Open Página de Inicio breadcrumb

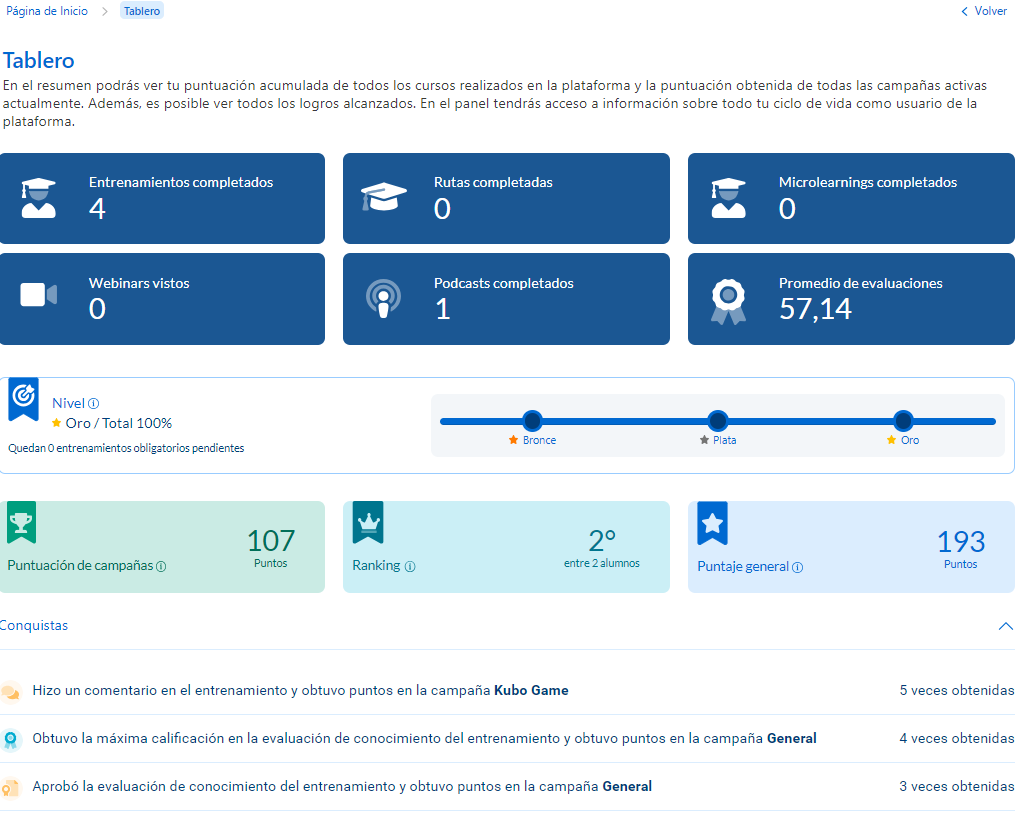47,11
